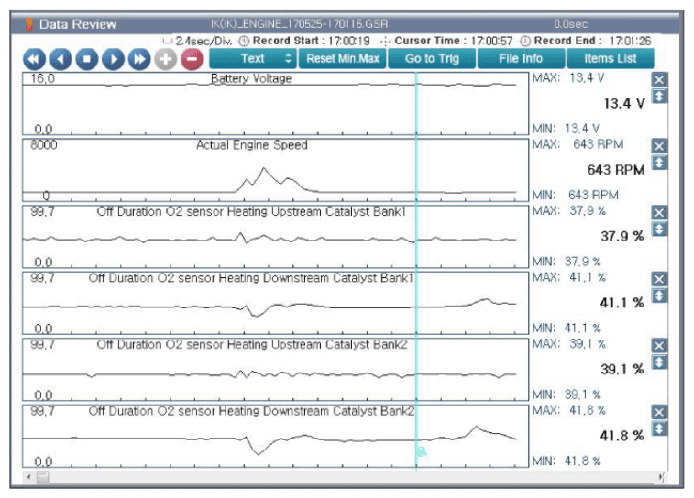Zoom out with the red minus icon

[x=190, y=59]
